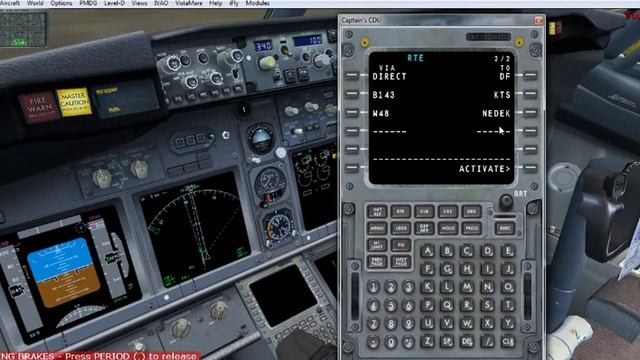Click the standby attitude indicator

(x=261, y=139)
